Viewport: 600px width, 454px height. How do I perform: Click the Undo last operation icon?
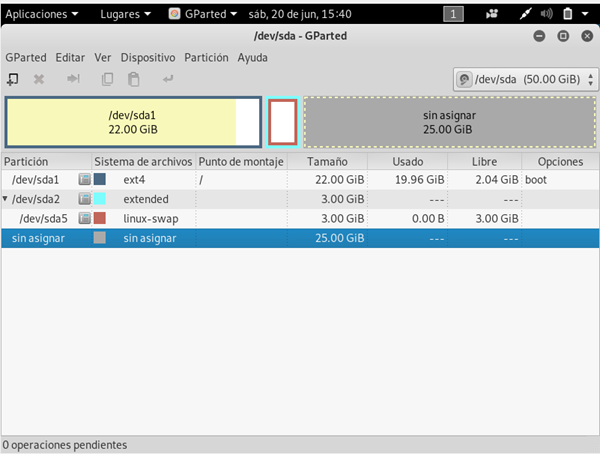(168, 79)
